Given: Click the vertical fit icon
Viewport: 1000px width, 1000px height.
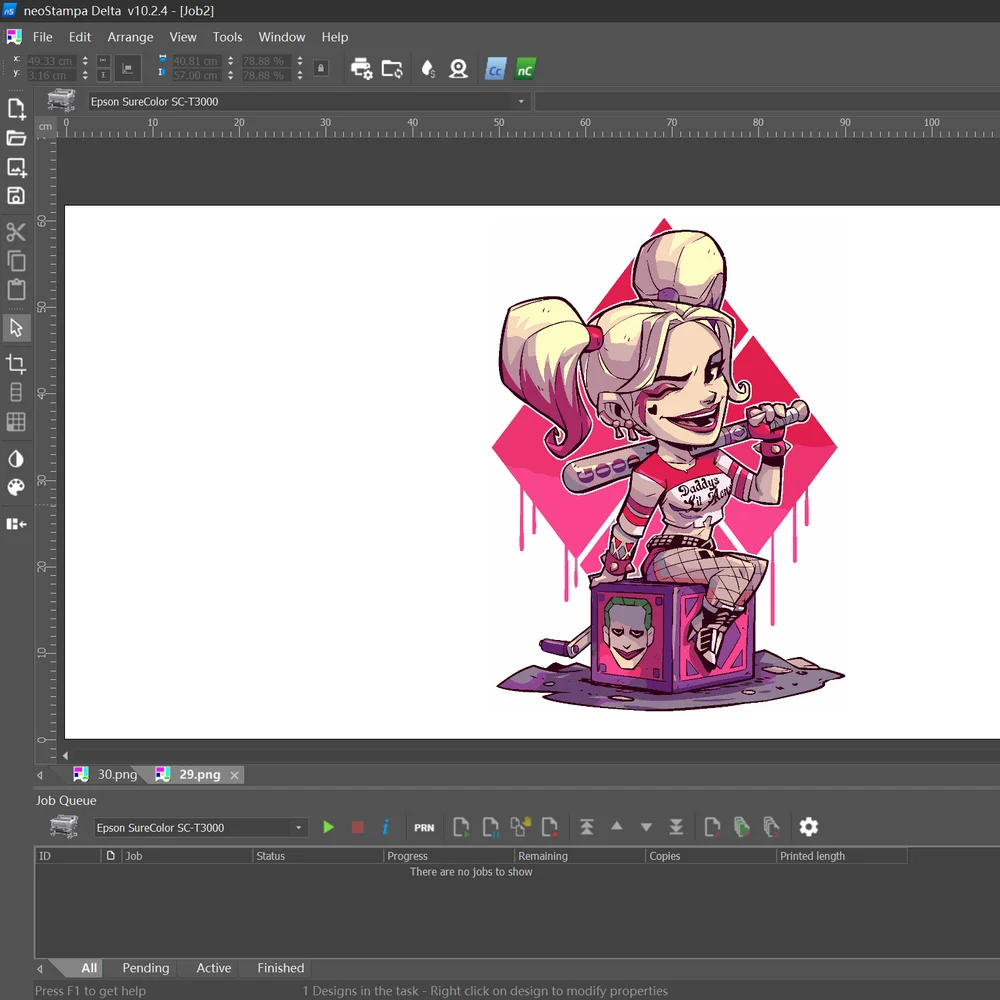Looking at the screenshot, I should tap(103, 75).
